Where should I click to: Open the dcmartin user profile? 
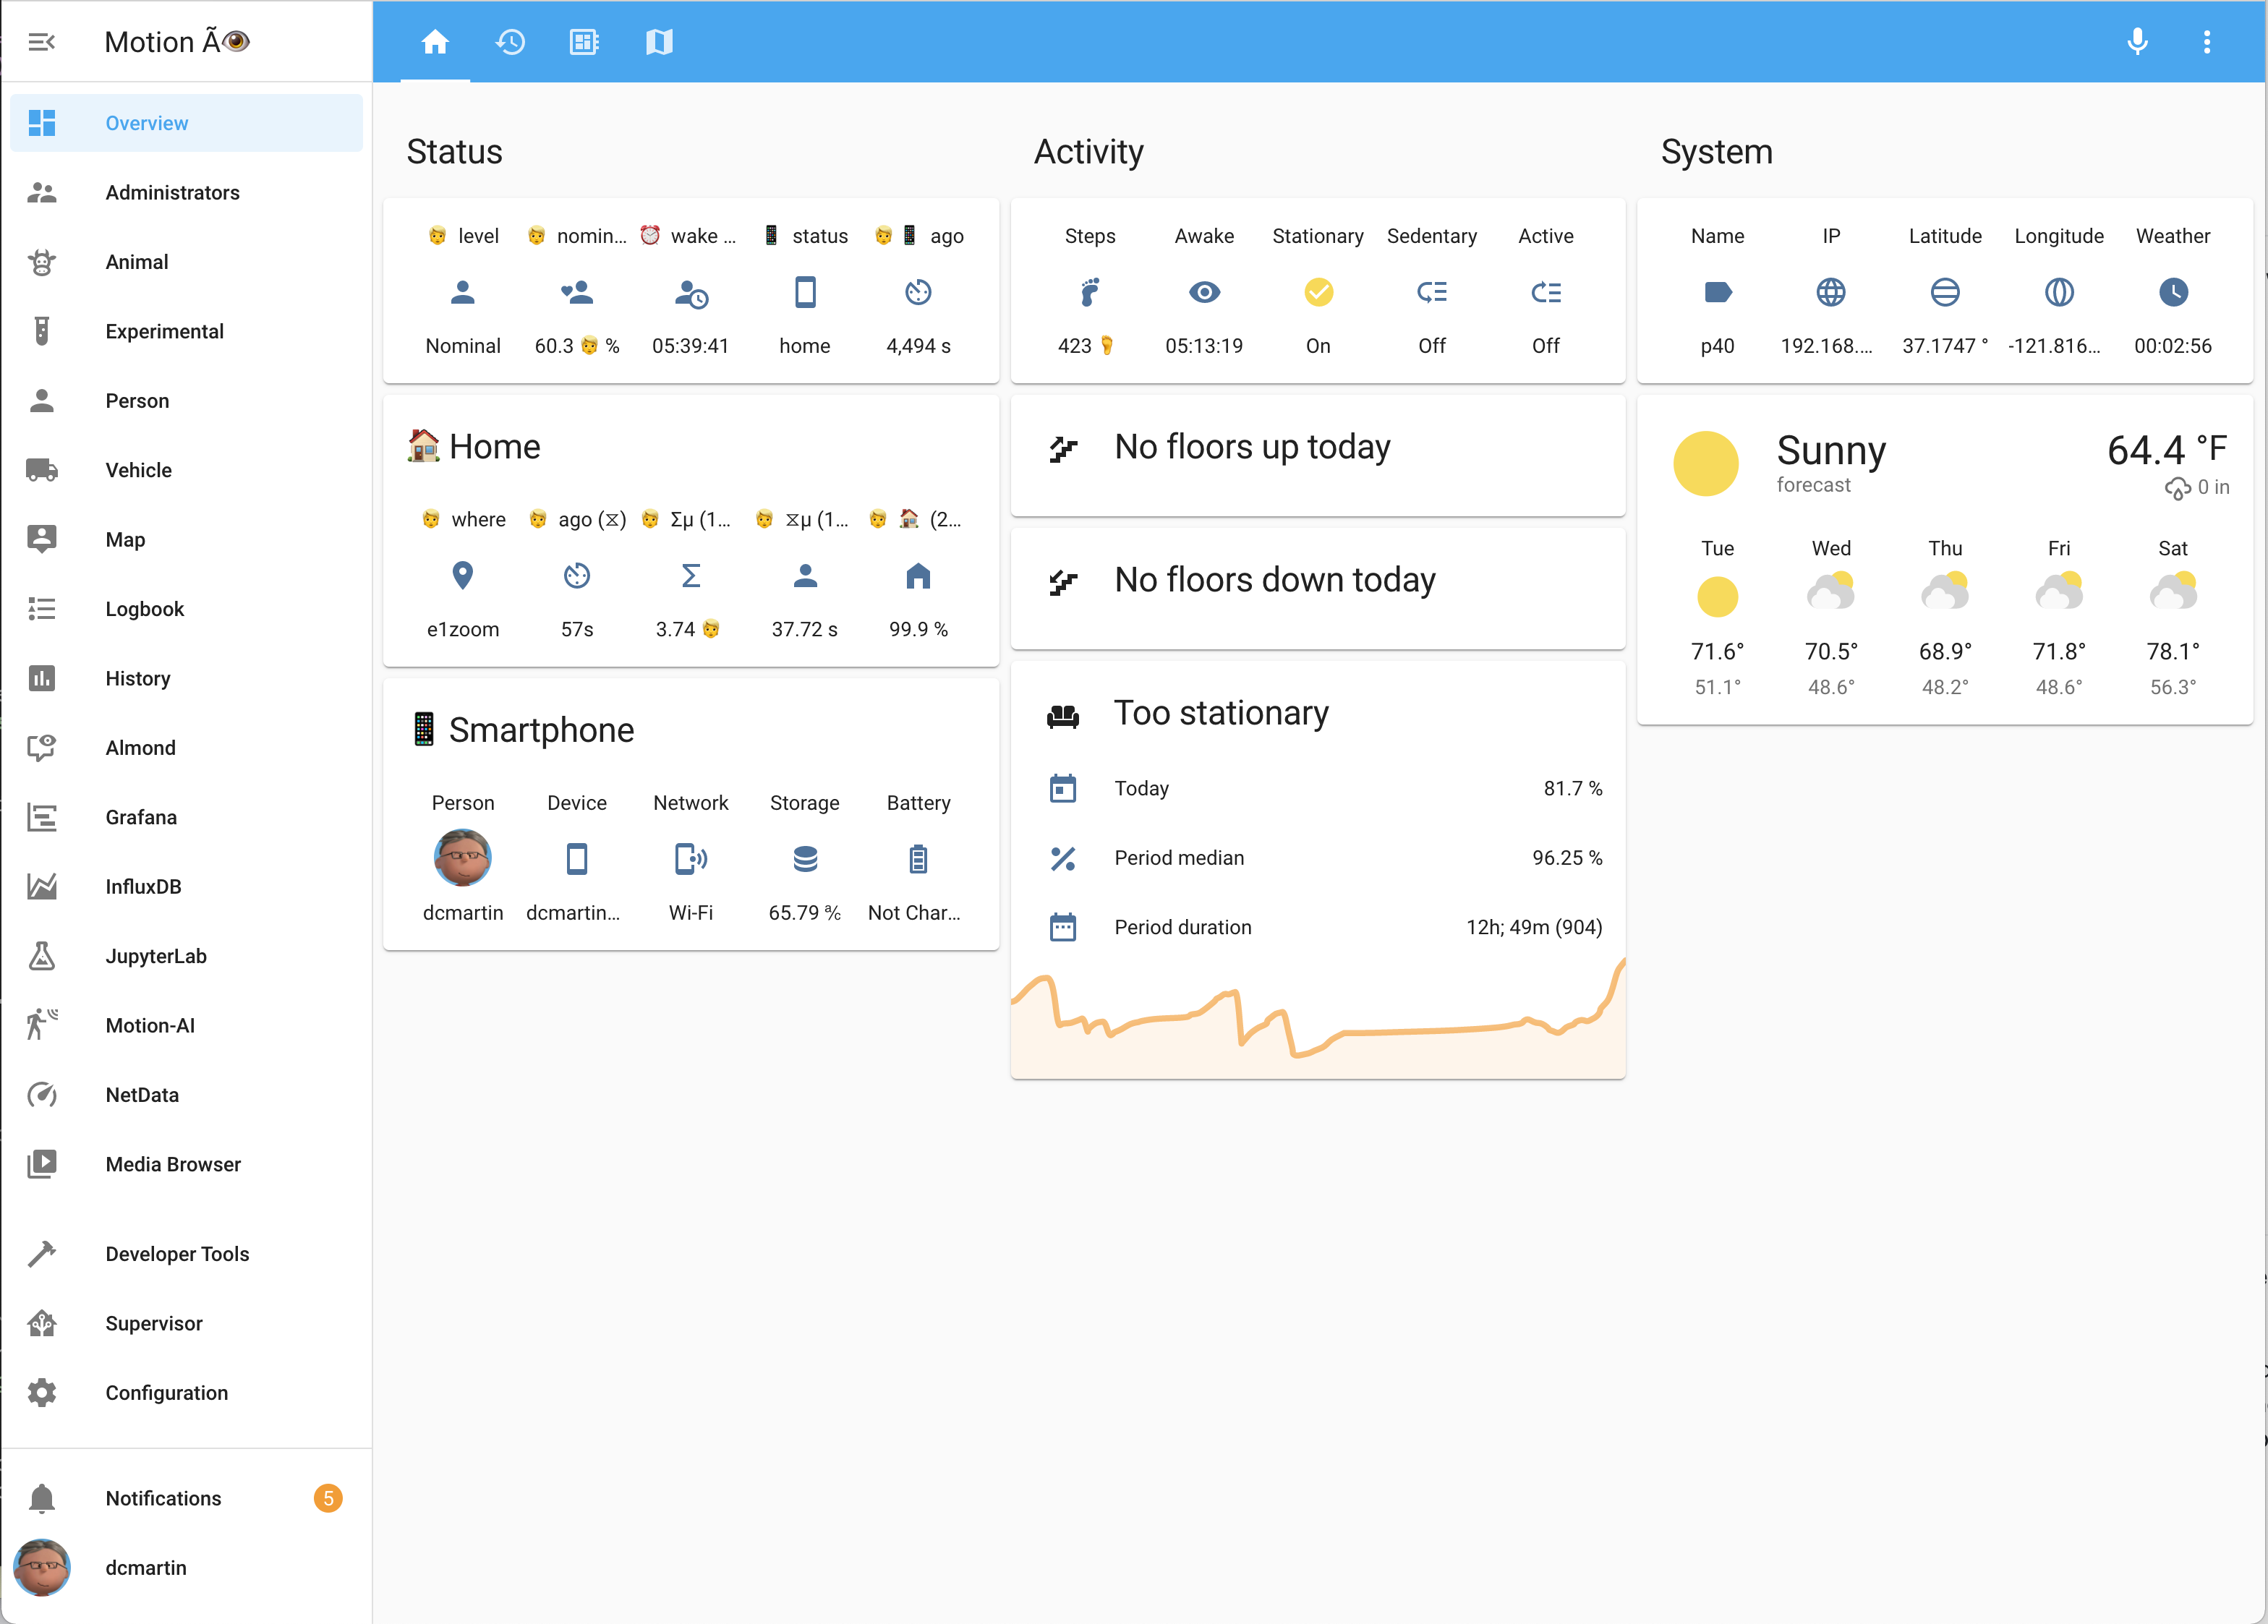coord(145,1568)
